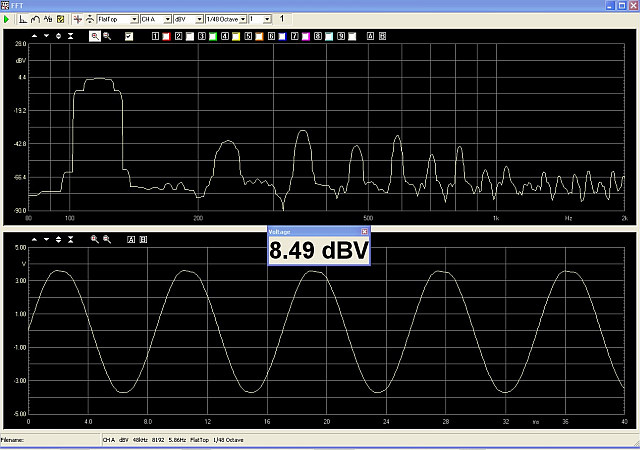Pick the orange trace 5 color swatch

(x=260, y=36)
